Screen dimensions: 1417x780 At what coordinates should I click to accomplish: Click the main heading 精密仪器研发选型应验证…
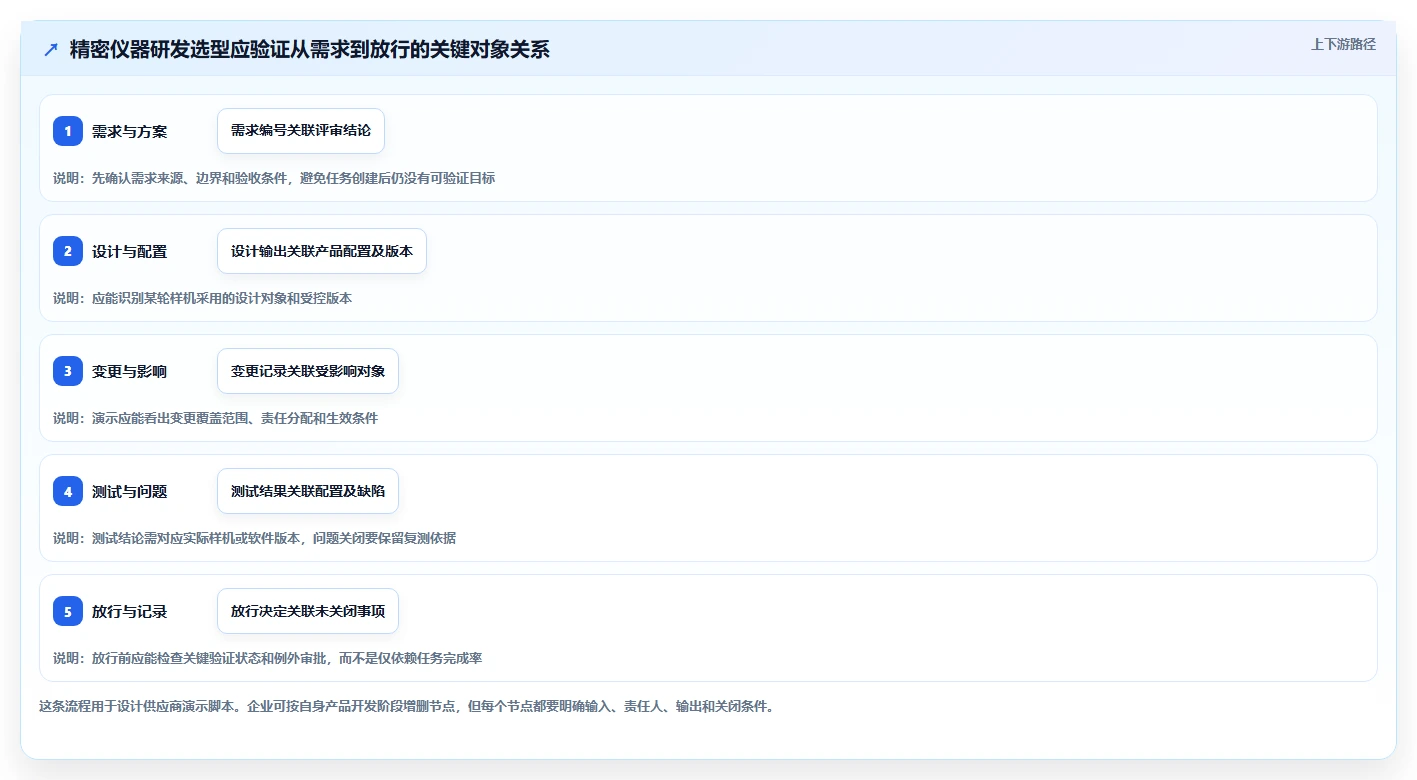click(x=310, y=50)
